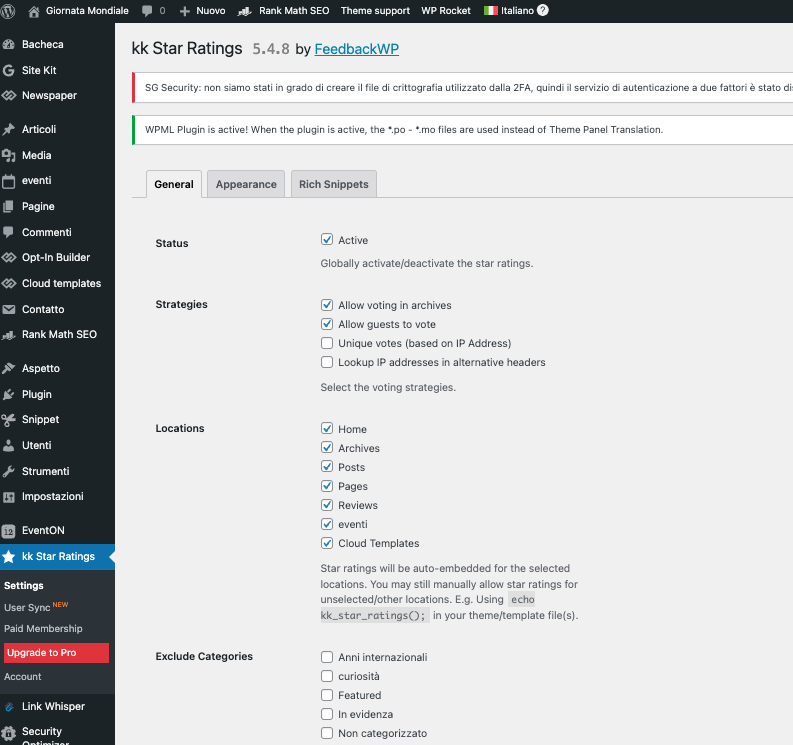Click the Security Optimizer gear icon

coord(8,733)
